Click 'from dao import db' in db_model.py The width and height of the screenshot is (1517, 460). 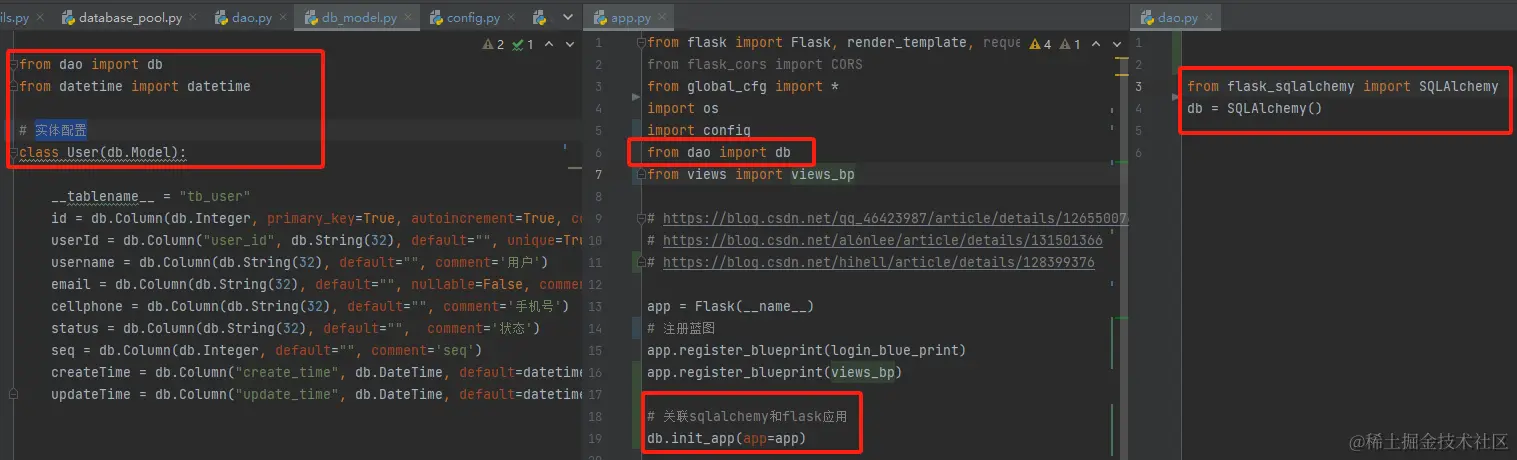91,64
